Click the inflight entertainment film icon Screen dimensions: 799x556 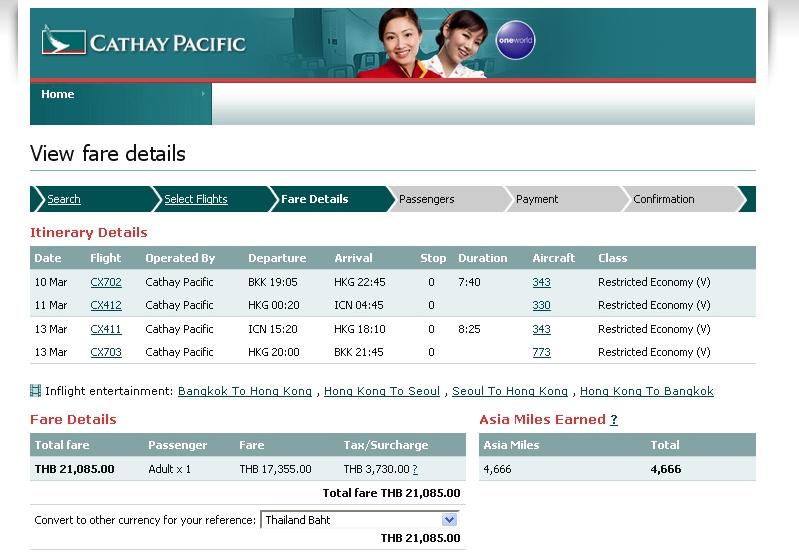click(35, 391)
